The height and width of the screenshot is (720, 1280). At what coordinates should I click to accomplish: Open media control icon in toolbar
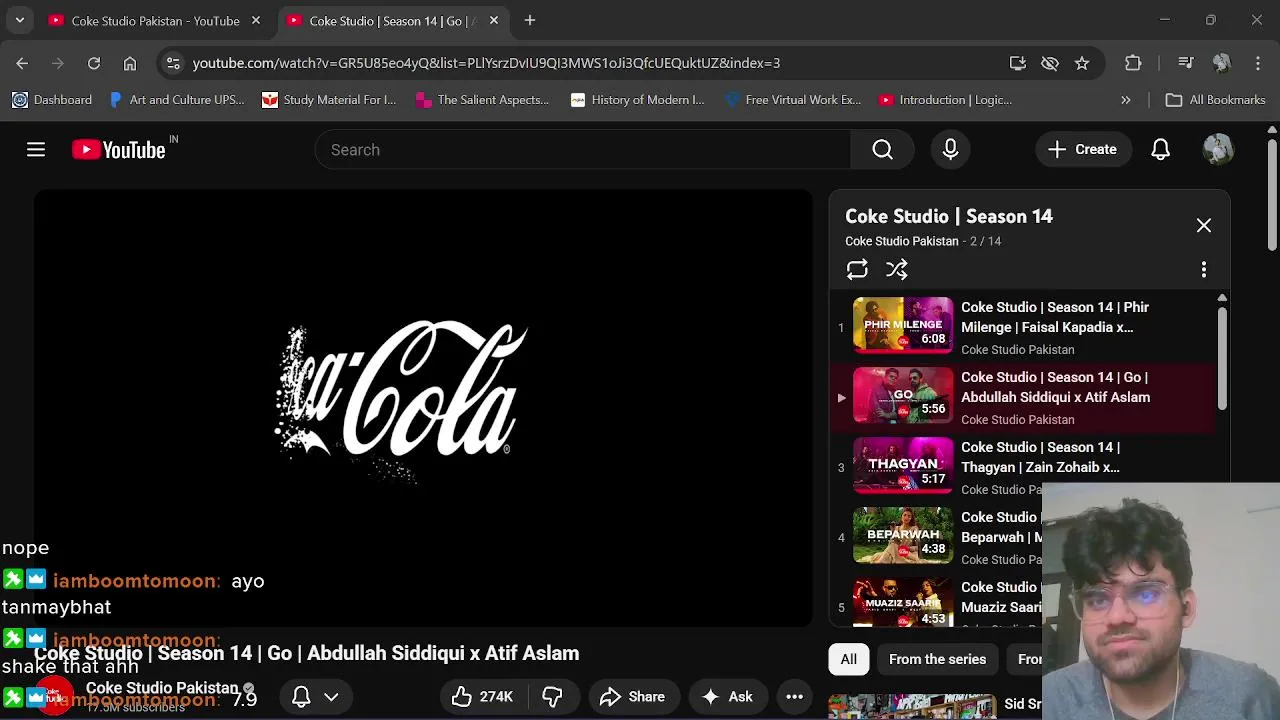point(1186,63)
